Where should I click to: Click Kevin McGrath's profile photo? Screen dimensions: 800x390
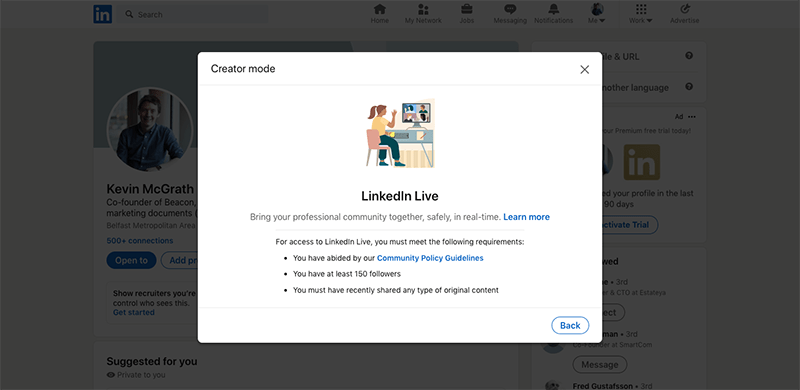coord(149,129)
